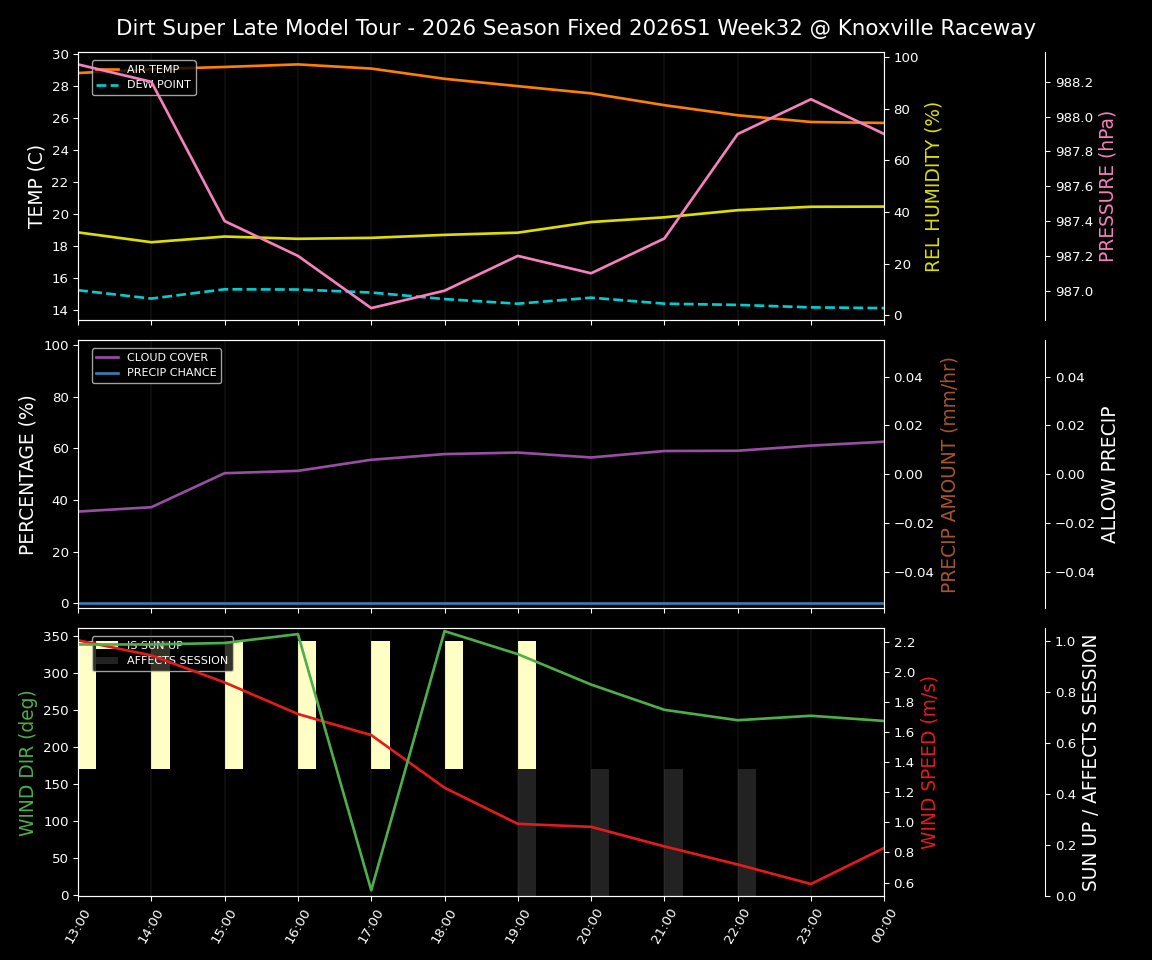Expand the middle-panel legend box
The height and width of the screenshot is (960, 1152).
pyautogui.click(x=156, y=364)
